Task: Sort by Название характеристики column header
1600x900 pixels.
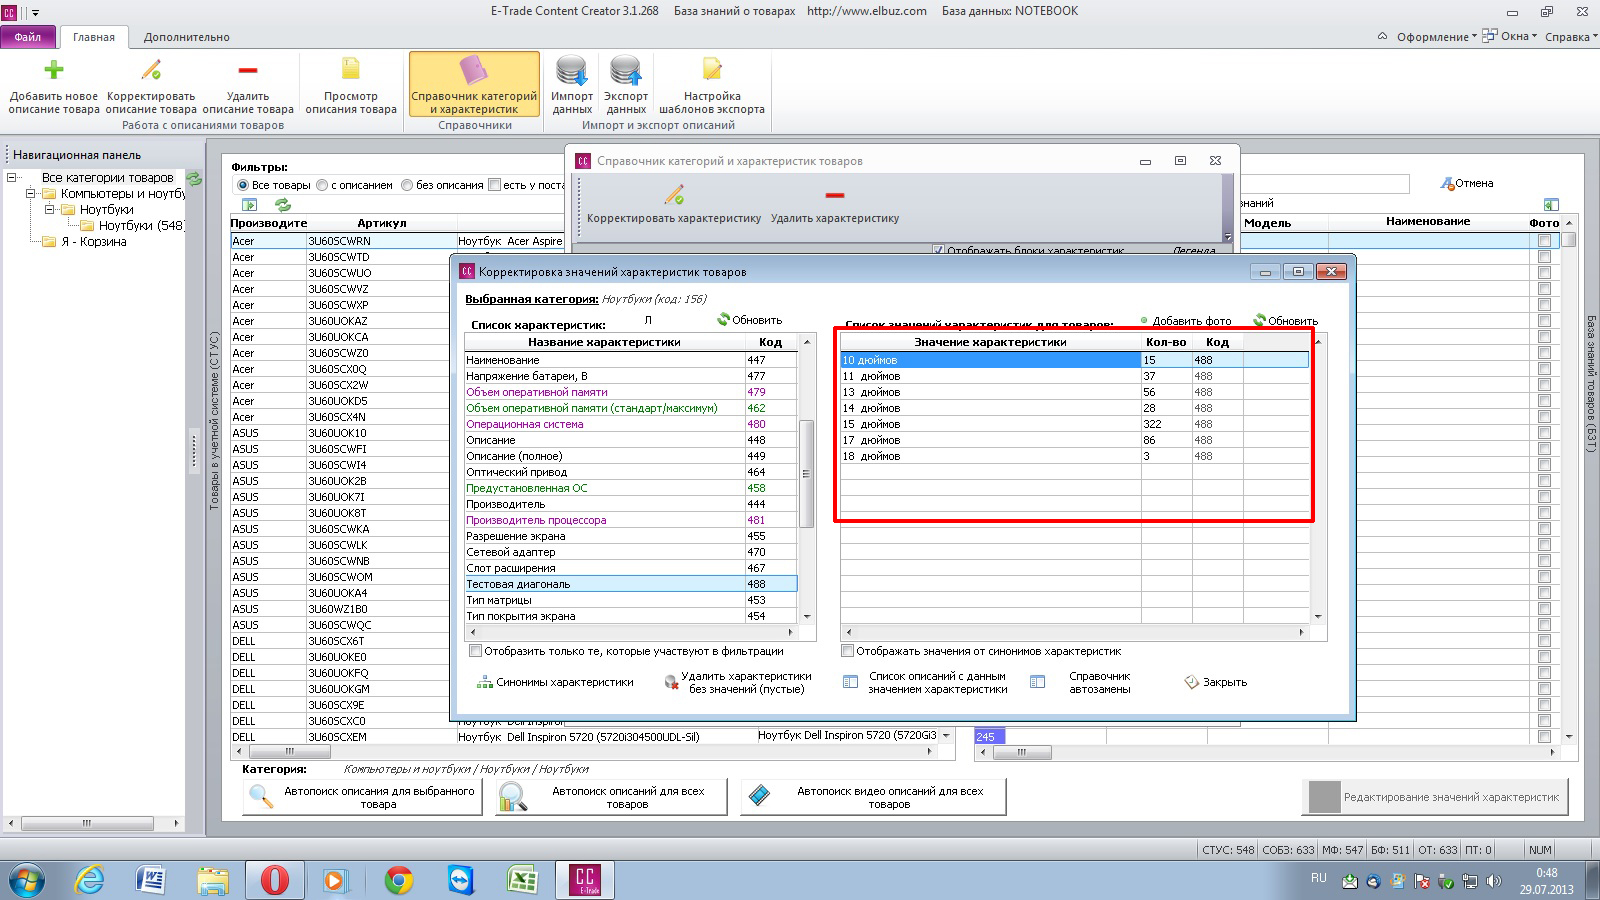Action: click(x=604, y=342)
